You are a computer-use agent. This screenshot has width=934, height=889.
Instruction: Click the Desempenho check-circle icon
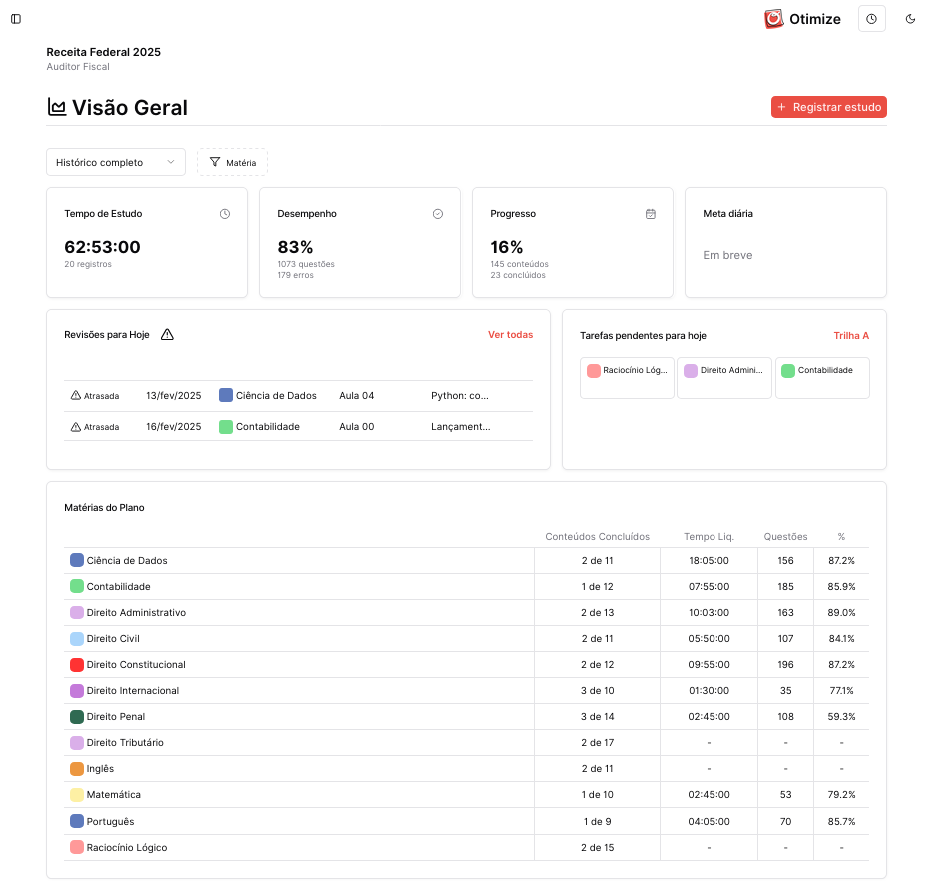438,214
